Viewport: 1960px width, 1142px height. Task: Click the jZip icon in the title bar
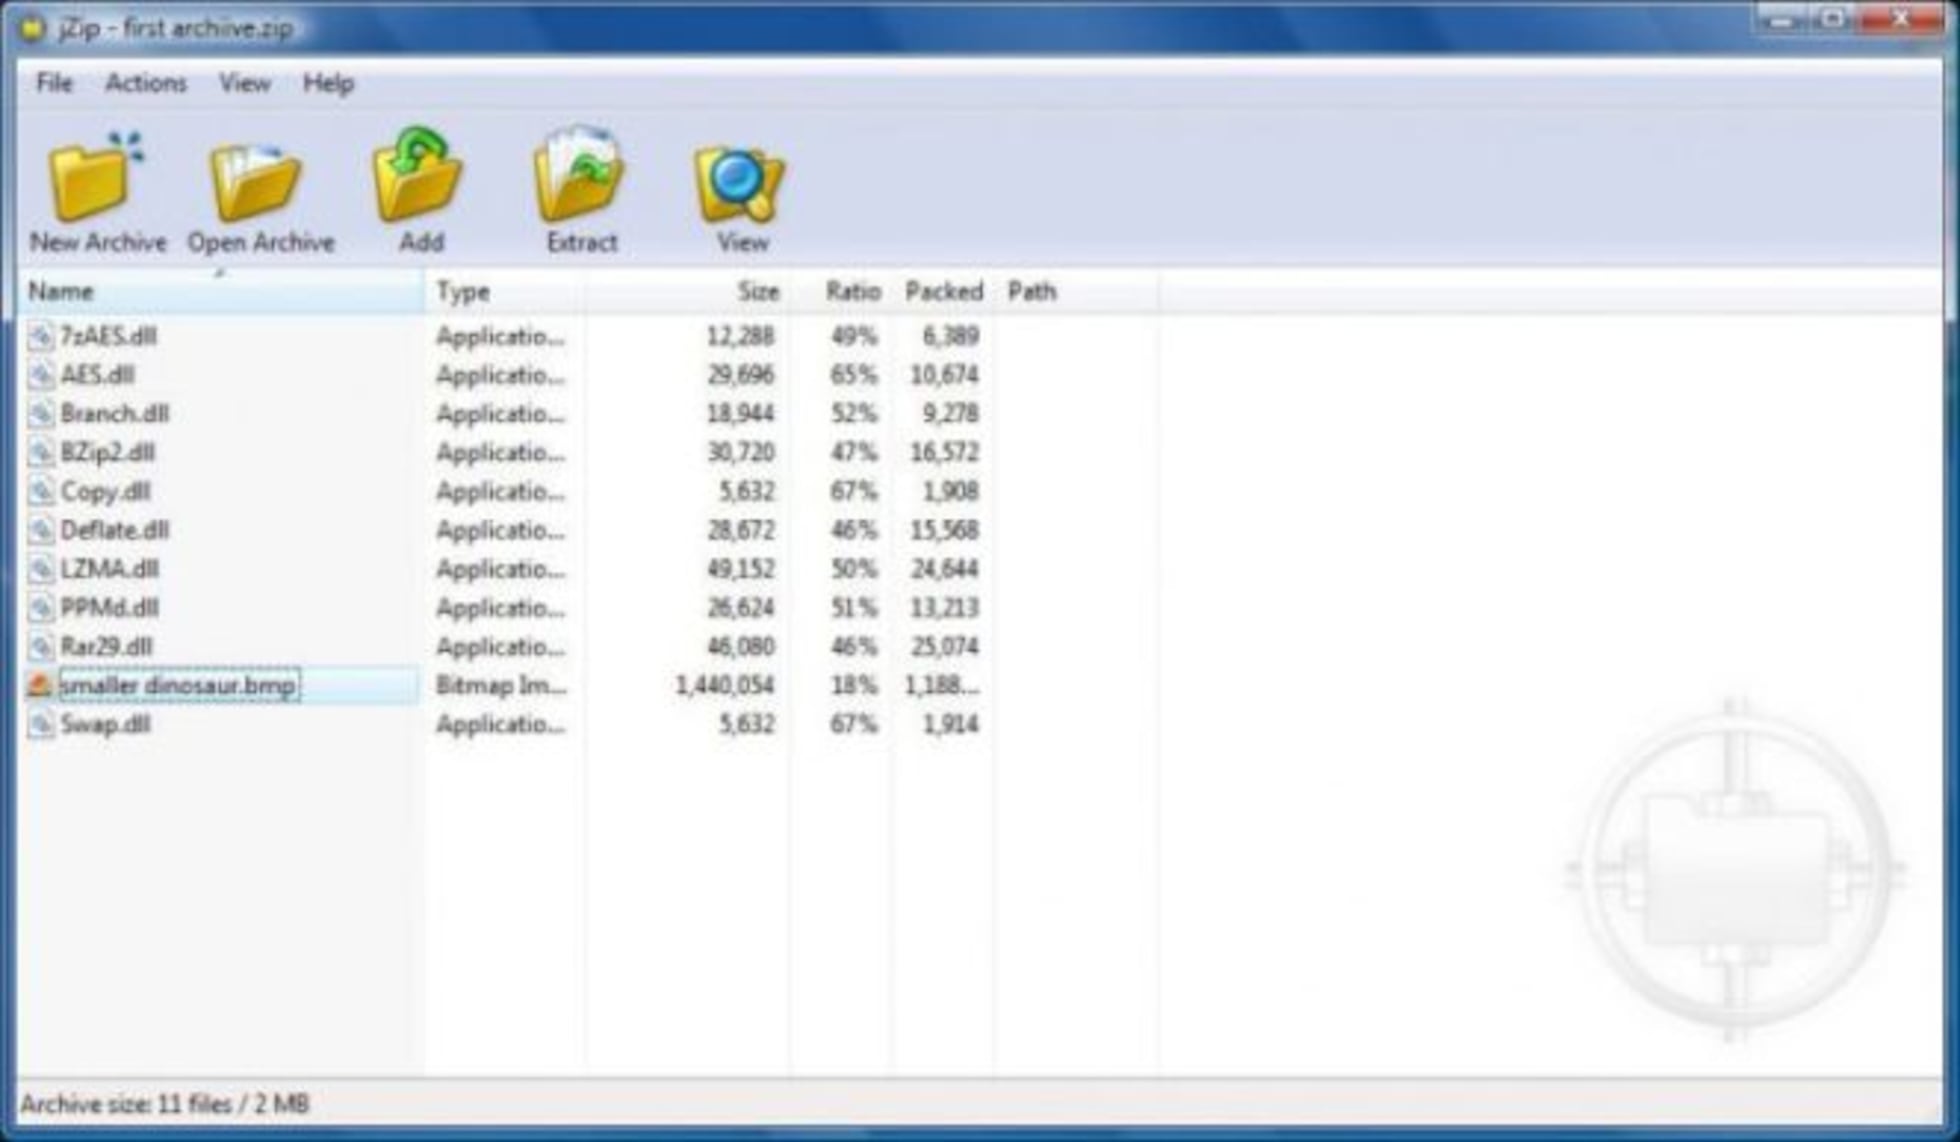(x=33, y=28)
